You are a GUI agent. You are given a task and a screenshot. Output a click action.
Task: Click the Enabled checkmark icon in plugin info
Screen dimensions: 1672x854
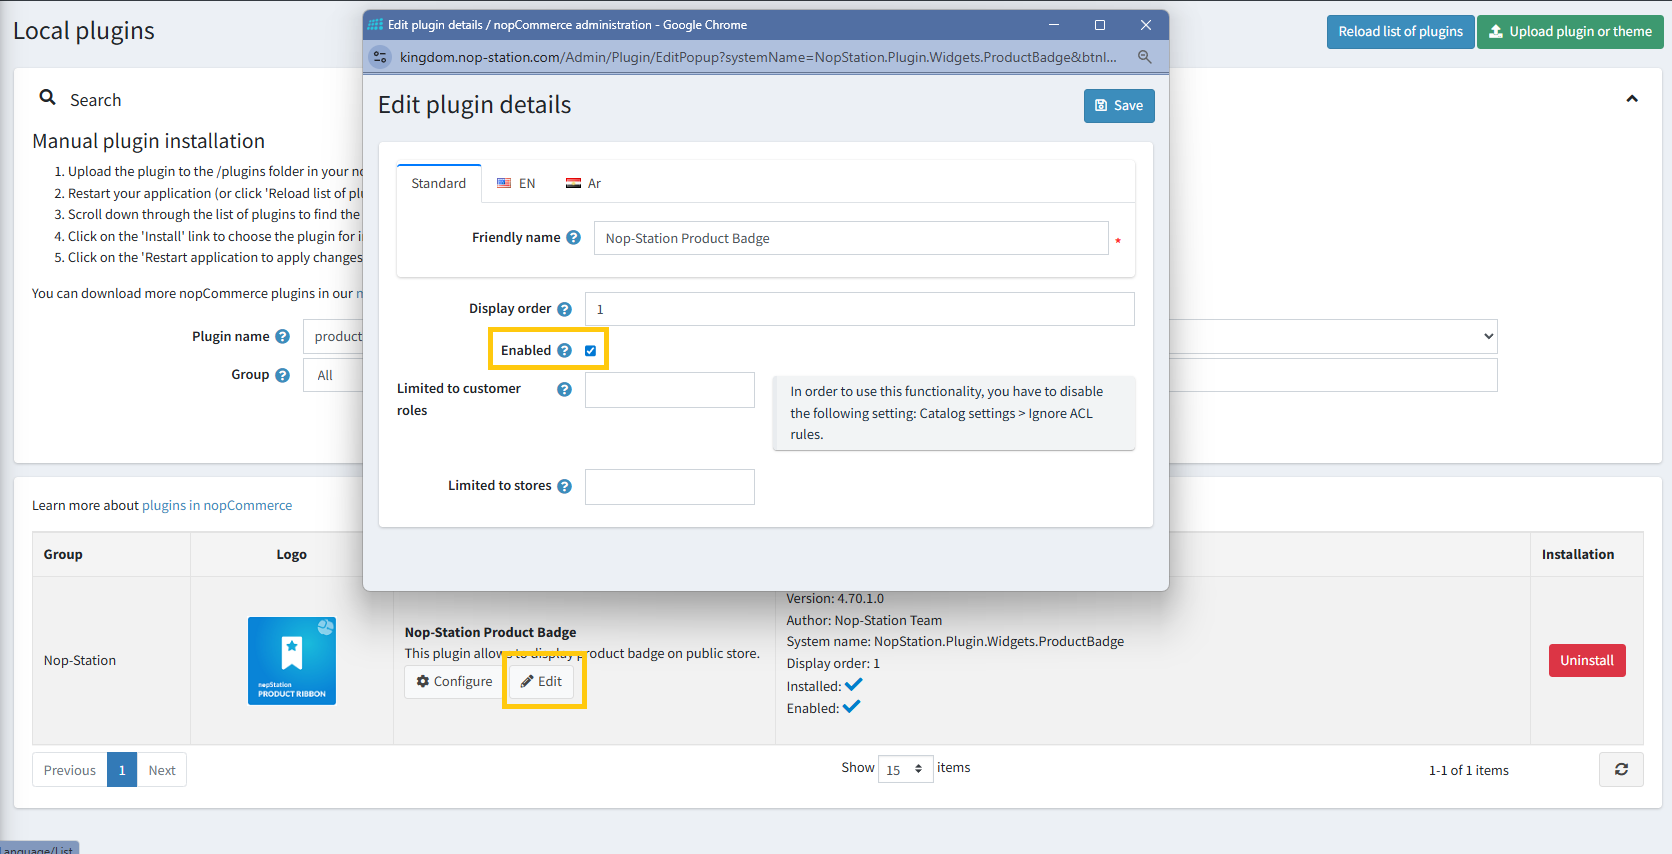[x=852, y=707]
